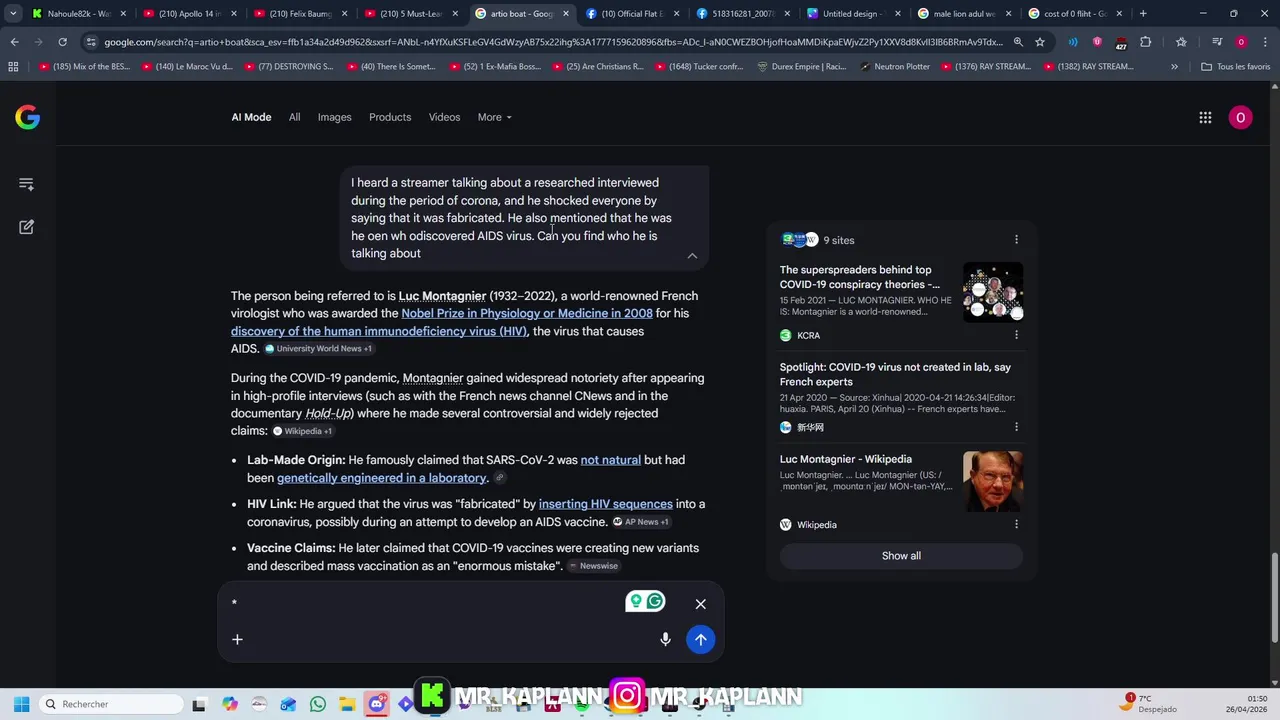Collapse the user question bubble
The image size is (1280, 720).
(692, 256)
